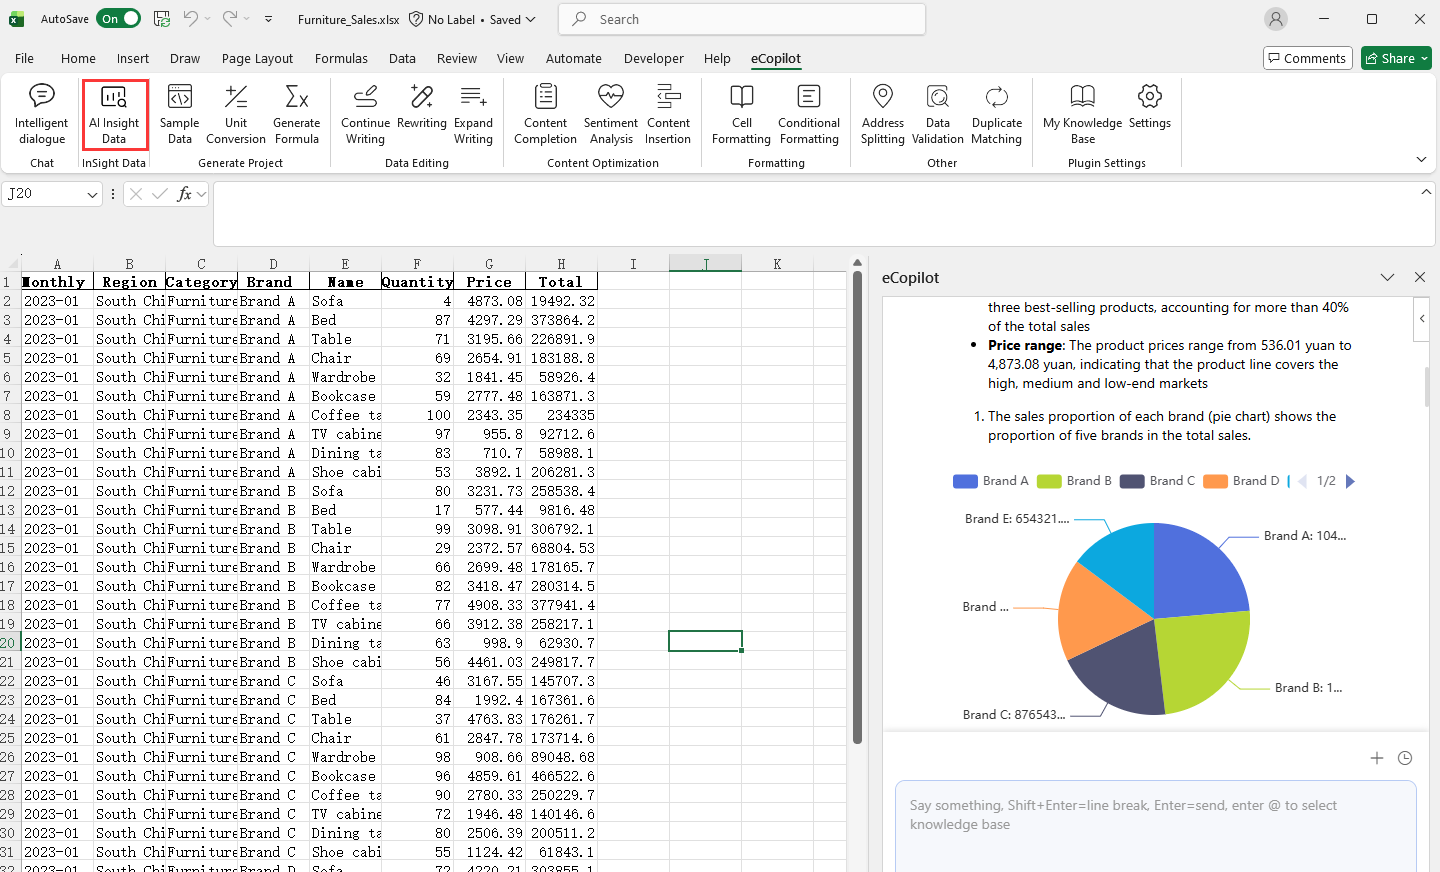This screenshot has width=1440, height=872.
Task: Run Sentiment Analysis on the data
Action: coord(610,114)
